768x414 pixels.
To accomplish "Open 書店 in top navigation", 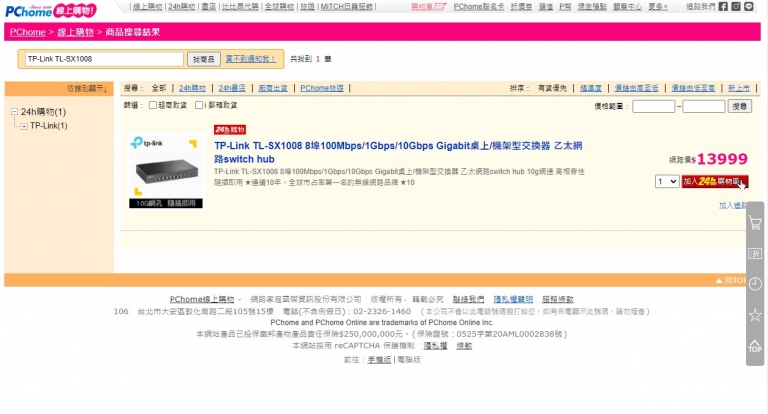I will 209,6.
